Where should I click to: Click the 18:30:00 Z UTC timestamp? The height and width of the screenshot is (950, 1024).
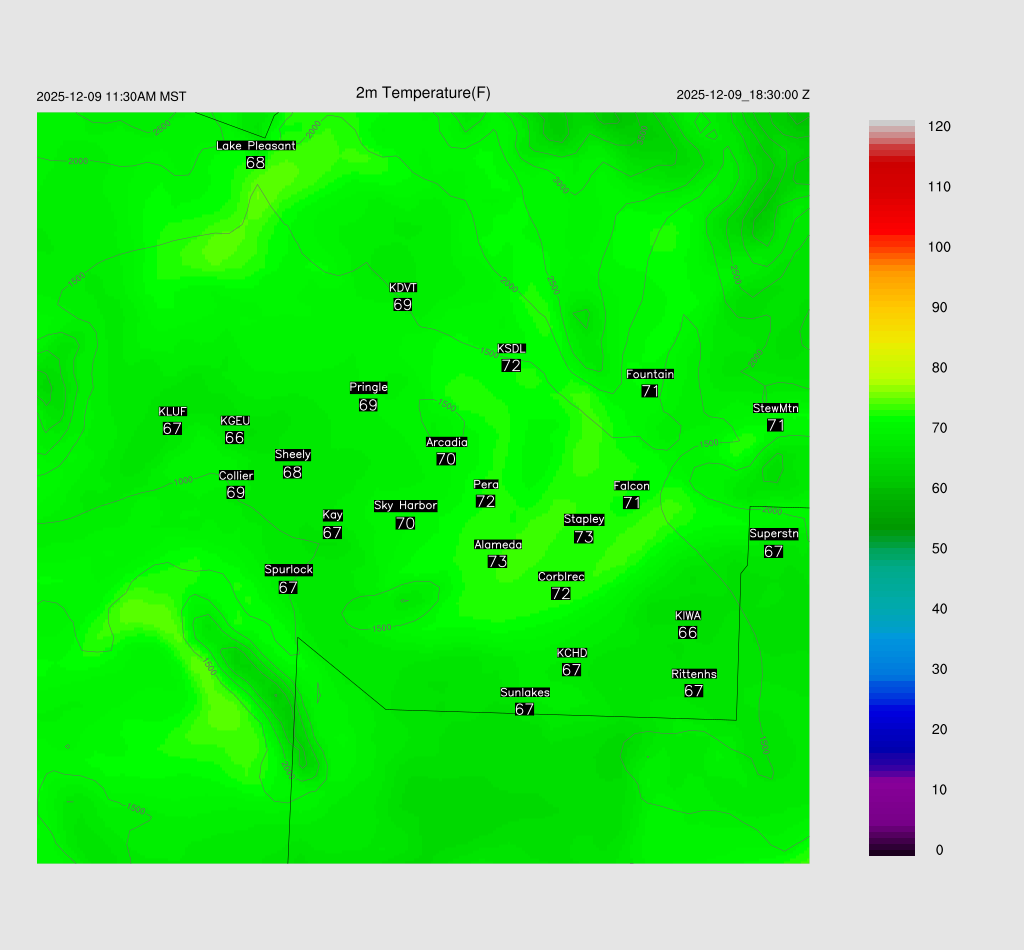[x=743, y=95]
